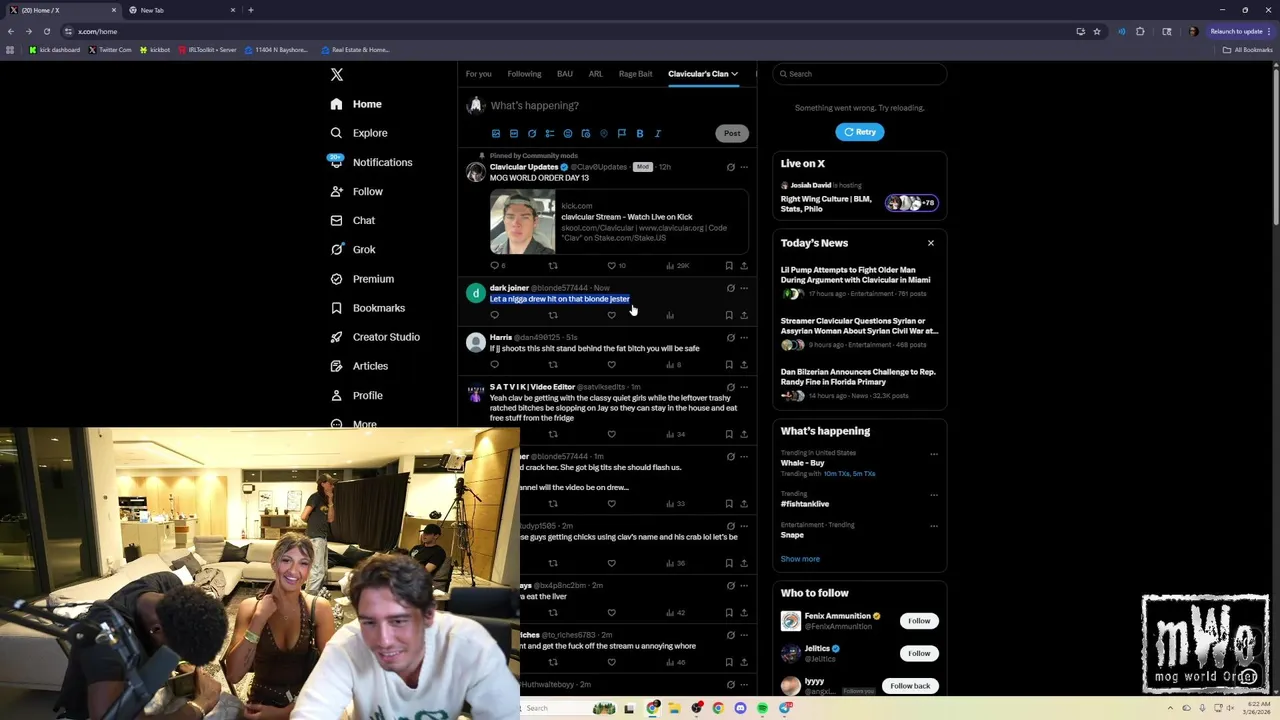Open Show more under What's happening
The image size is (1280, 720).
click(x=800, y=559)
